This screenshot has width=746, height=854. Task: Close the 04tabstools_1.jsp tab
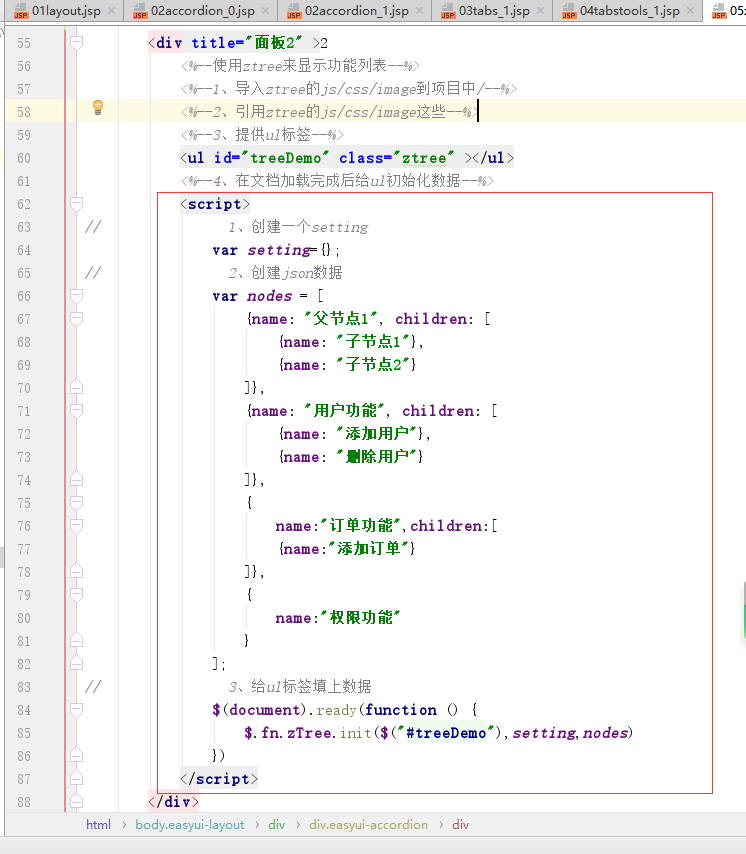coord(690,11)
